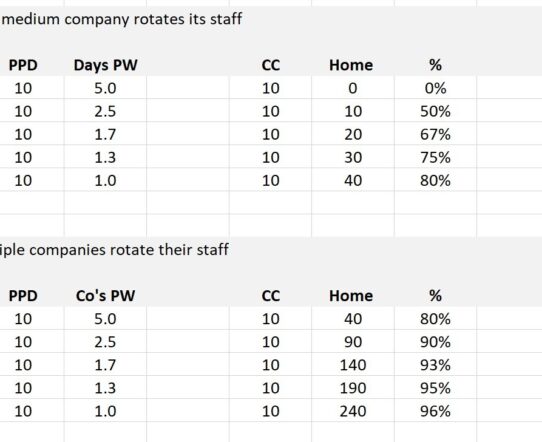This screenshot has height=442, width=542.
Task: Click the first table's Home header
Action: click(x=353, y=65)
